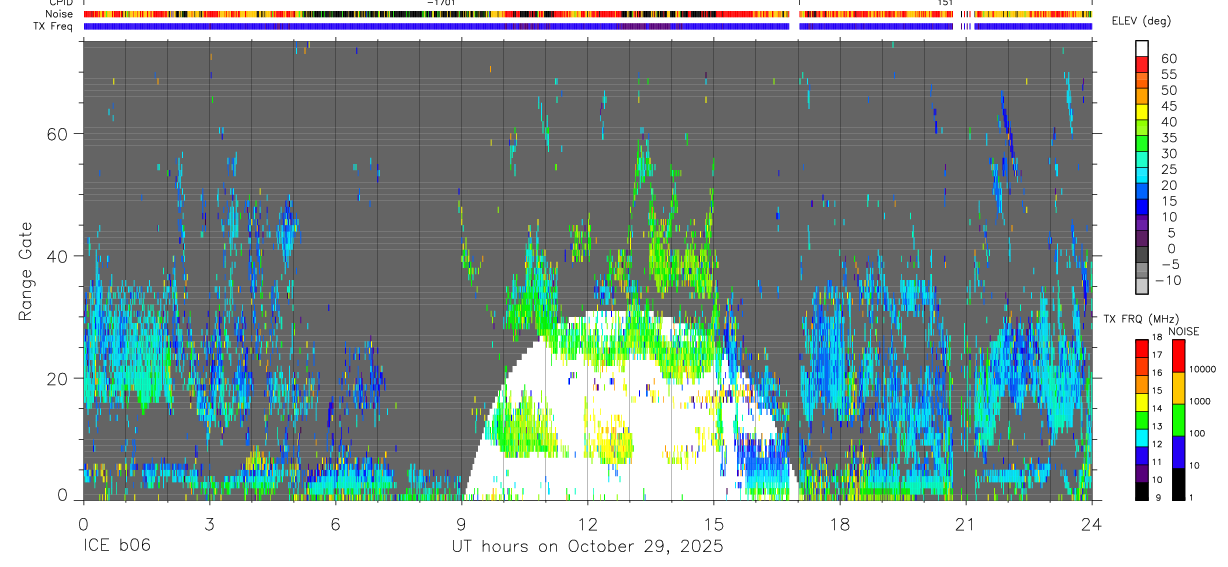Click the blue TX Freq strip above the plot
The height and width of the screenshot is (567, 1228).
coord(587,26)
